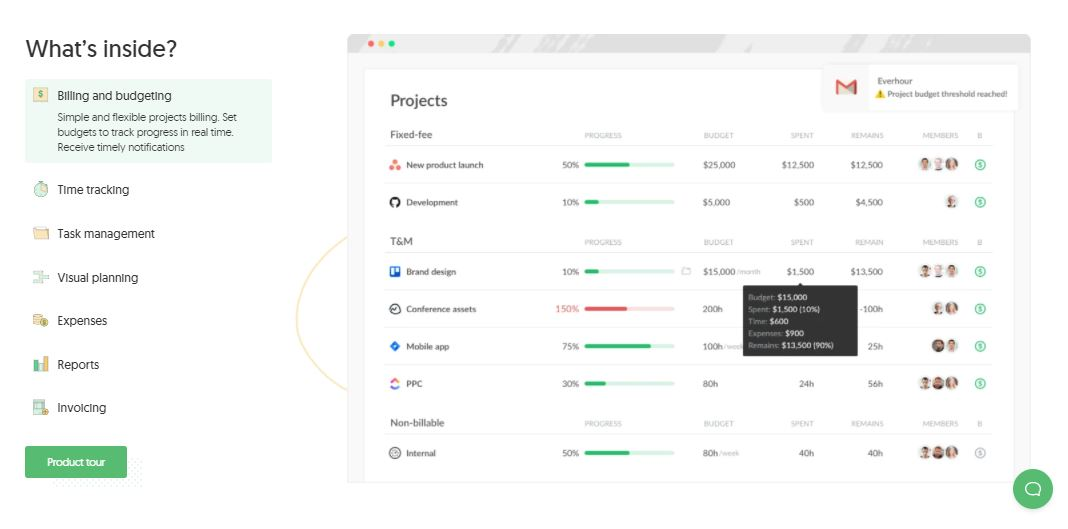Click the Non-billable section heading
The width and height of the screenshot is (1068, 529).
point(417,423)
